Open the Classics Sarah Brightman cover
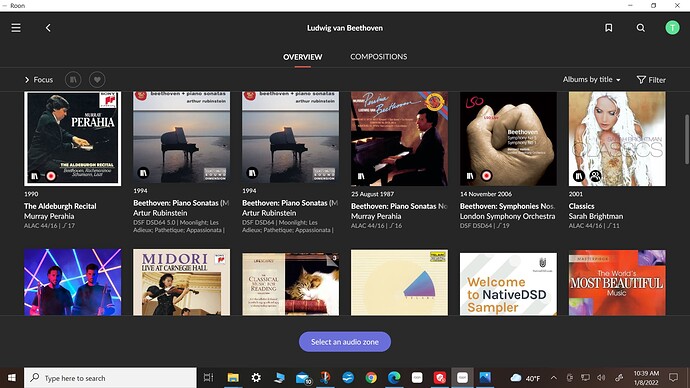This screenshot has height=388, width=690. [617, 139]
